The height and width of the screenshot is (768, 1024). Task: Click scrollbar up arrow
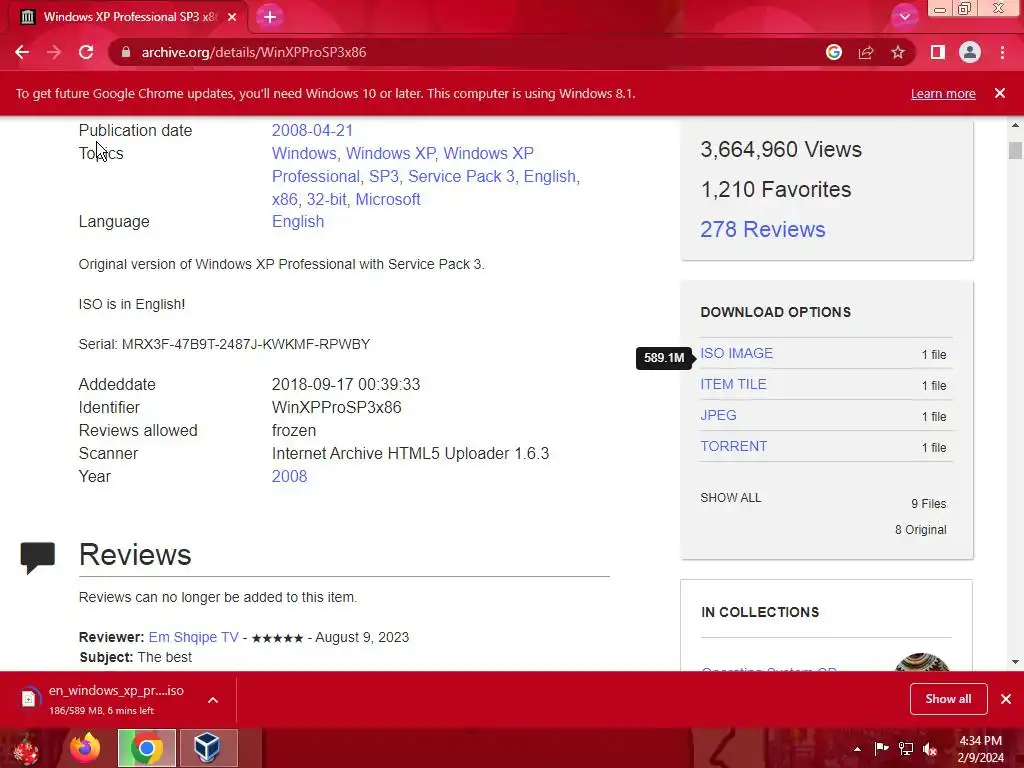pos(1015,125)
